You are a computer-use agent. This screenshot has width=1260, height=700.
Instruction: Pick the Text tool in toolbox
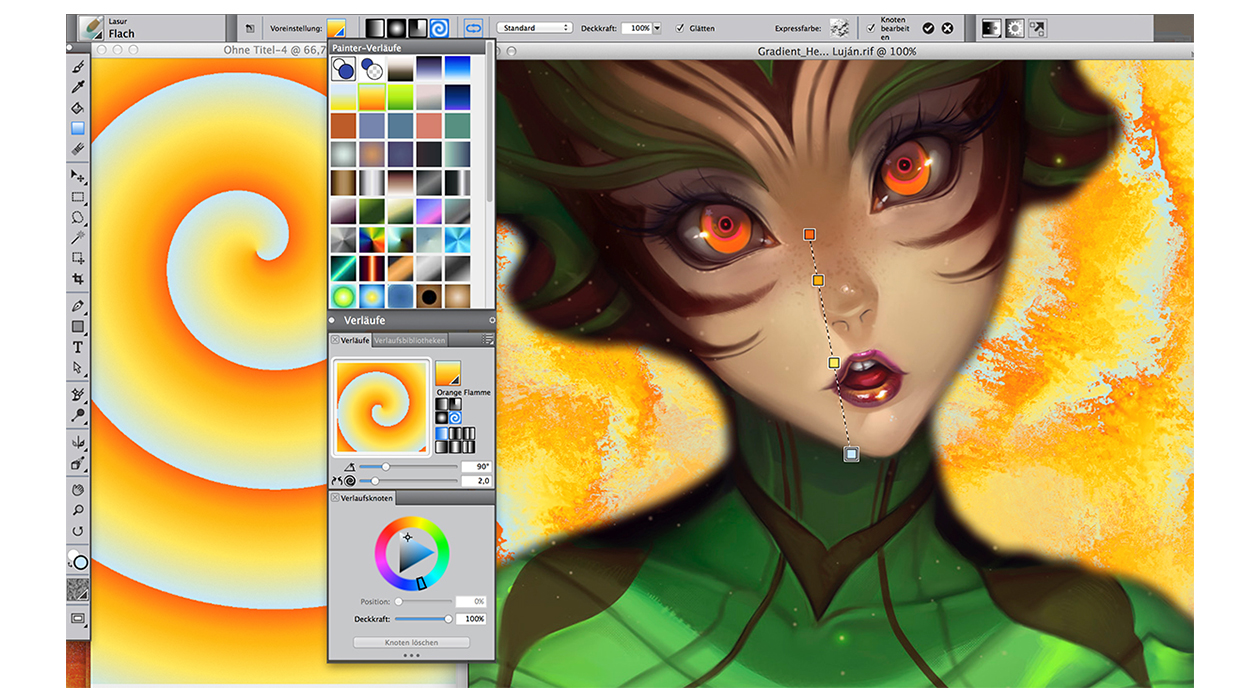[x=78, y=347]
